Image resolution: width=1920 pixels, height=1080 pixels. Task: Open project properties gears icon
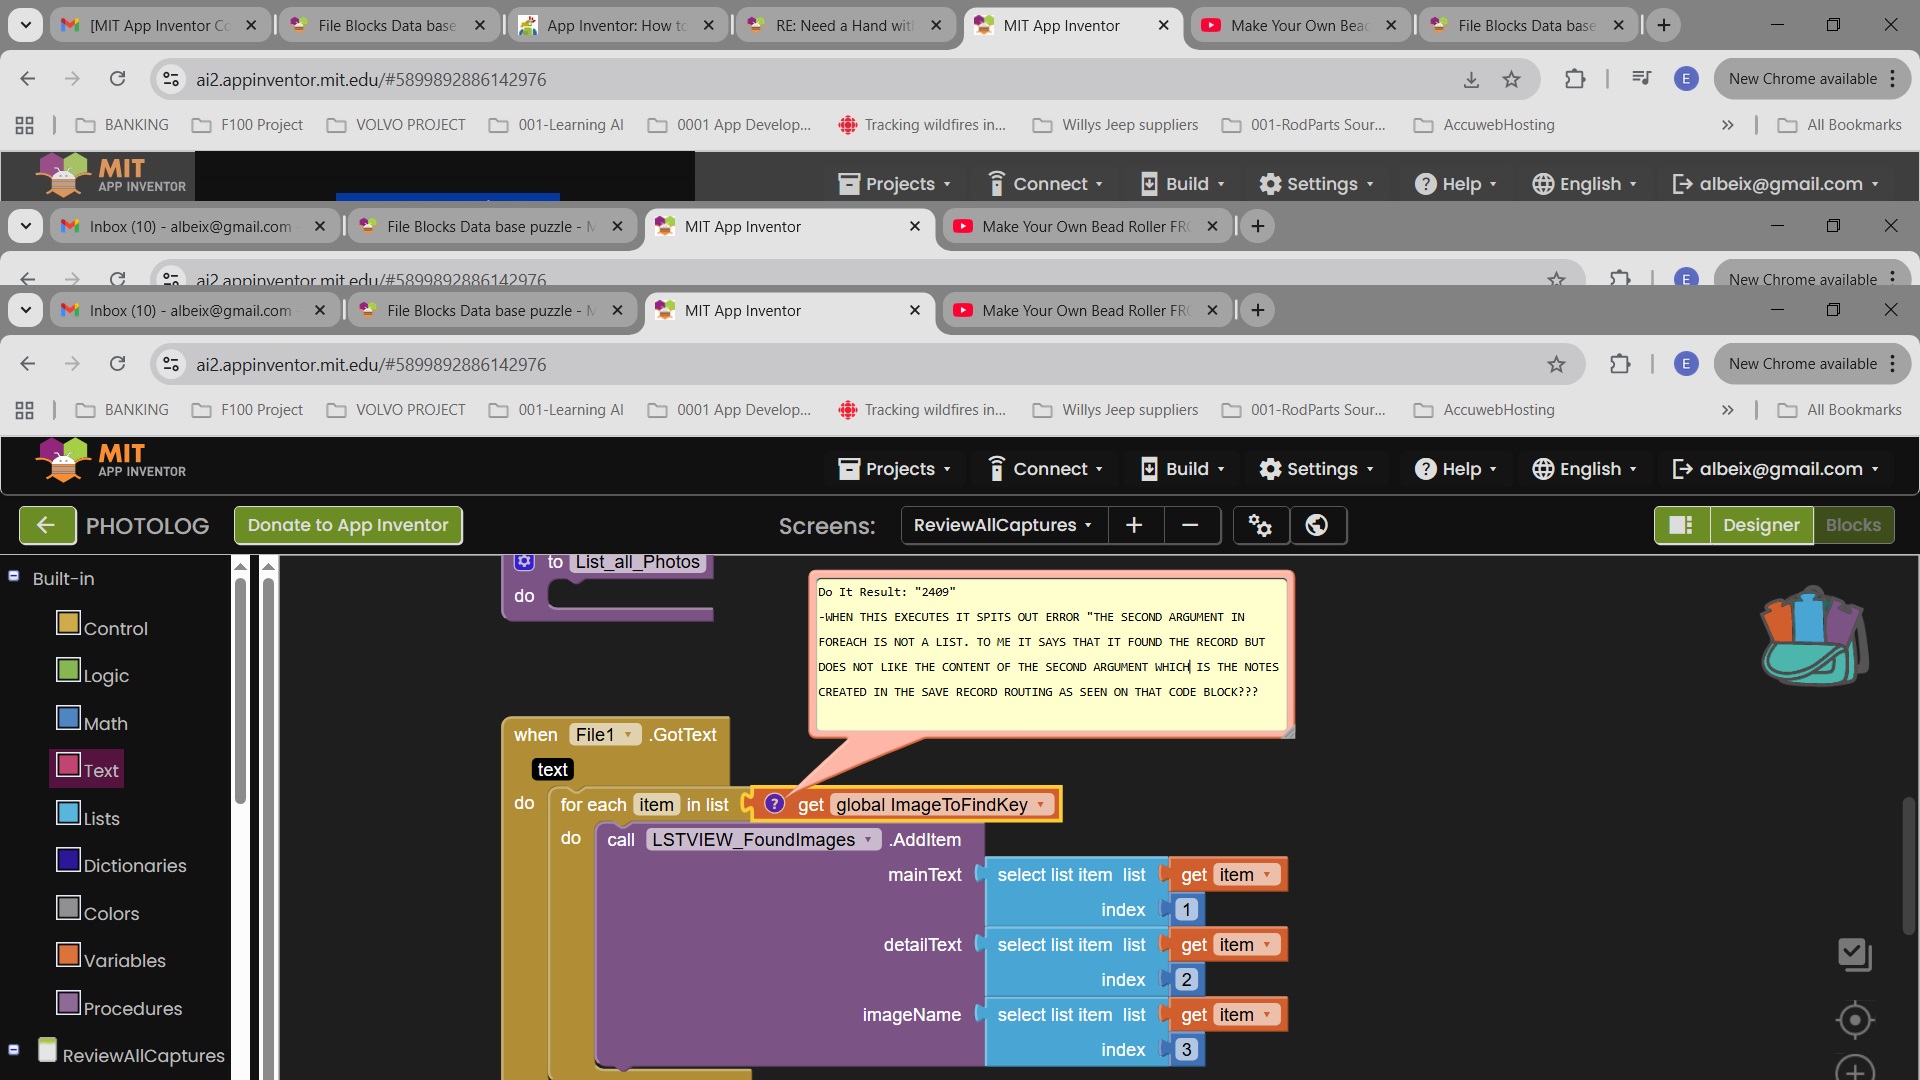(x=1260, y=525)
